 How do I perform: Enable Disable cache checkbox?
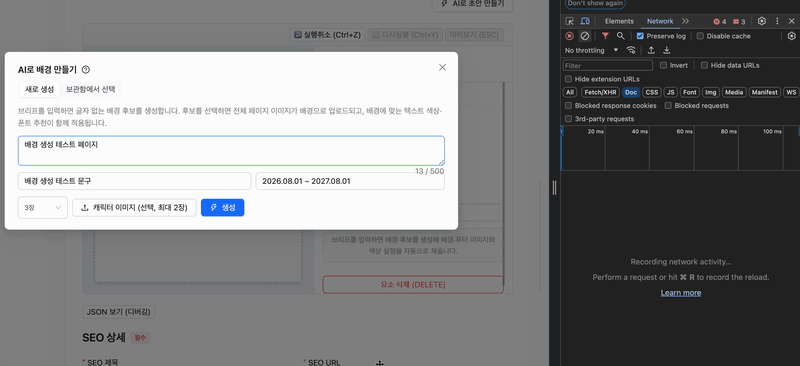[x=700, y=36]
